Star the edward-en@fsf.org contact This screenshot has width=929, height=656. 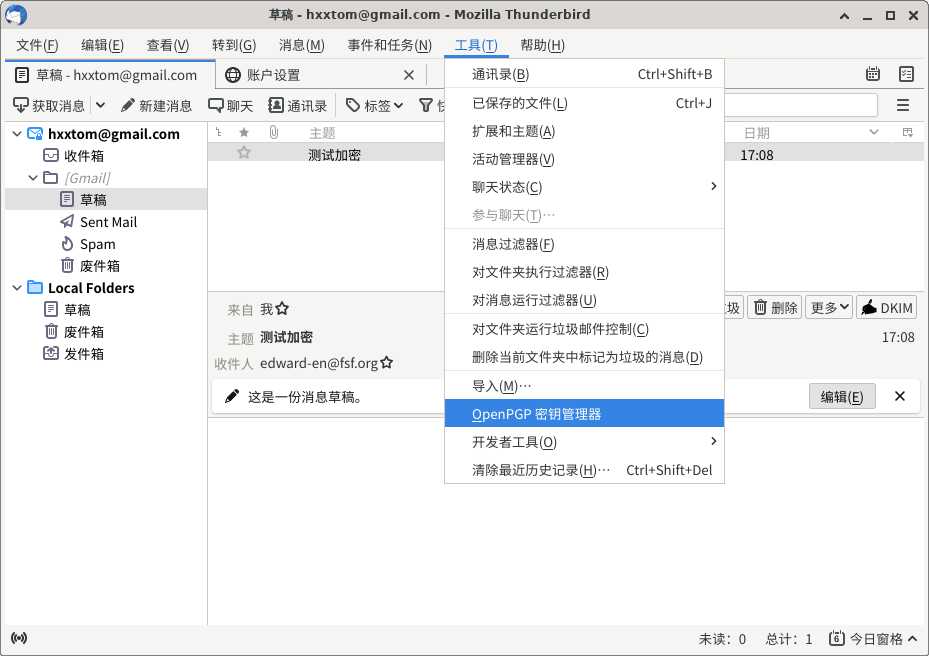click(x=386, y=362)
